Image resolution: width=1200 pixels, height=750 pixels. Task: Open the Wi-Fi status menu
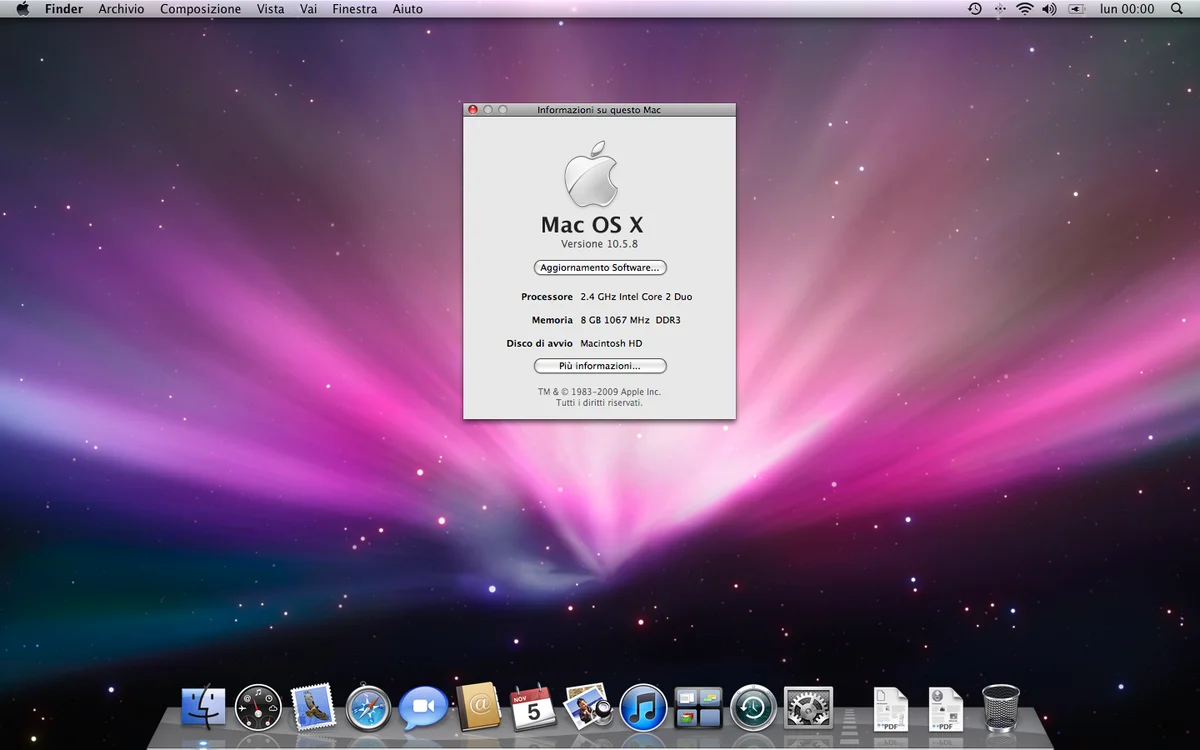click(1025, 9)
